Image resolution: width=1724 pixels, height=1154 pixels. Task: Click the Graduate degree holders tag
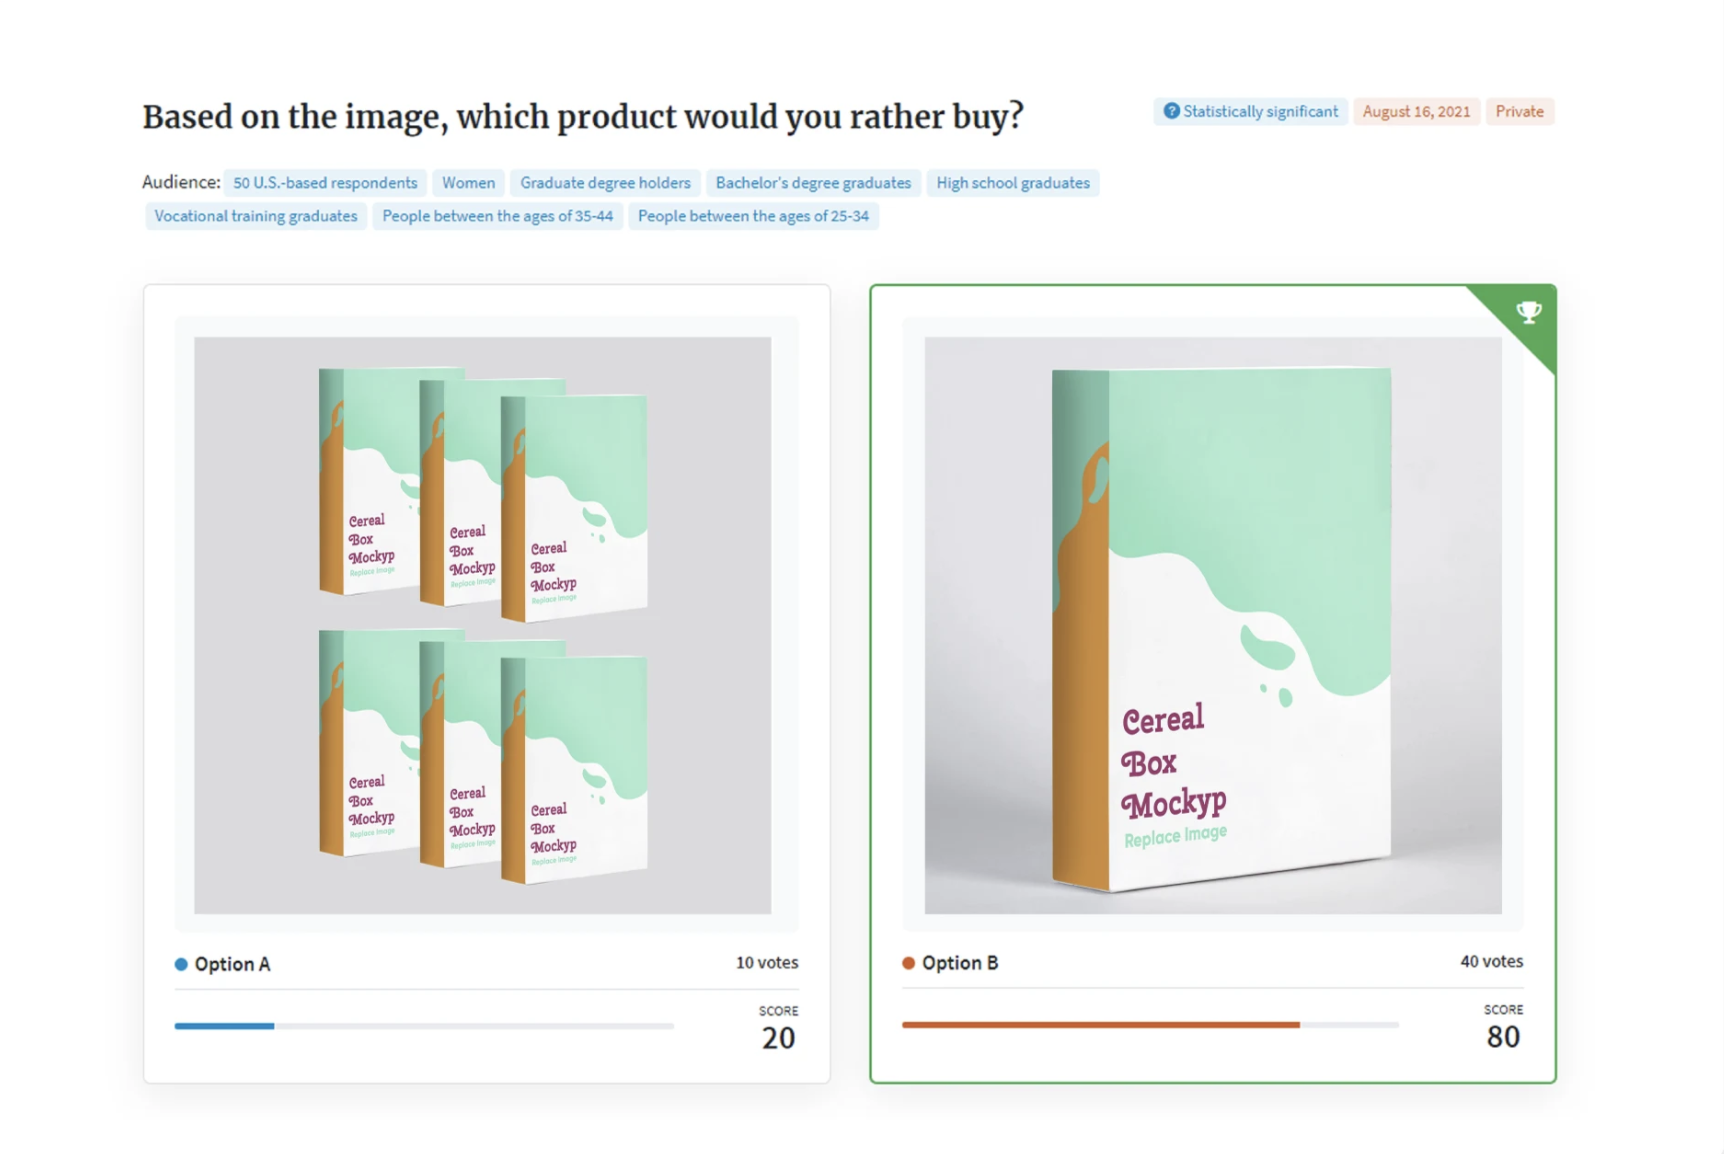coord(605,183)
